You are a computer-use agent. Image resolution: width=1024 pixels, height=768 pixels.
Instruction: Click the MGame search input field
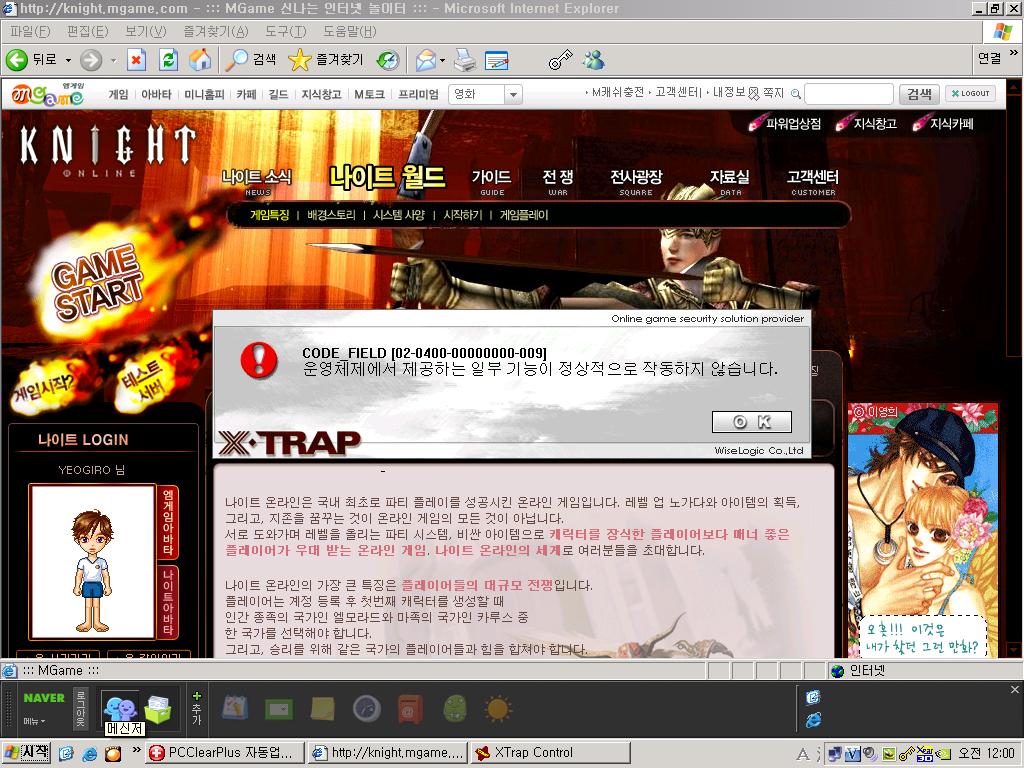(849, 94)
